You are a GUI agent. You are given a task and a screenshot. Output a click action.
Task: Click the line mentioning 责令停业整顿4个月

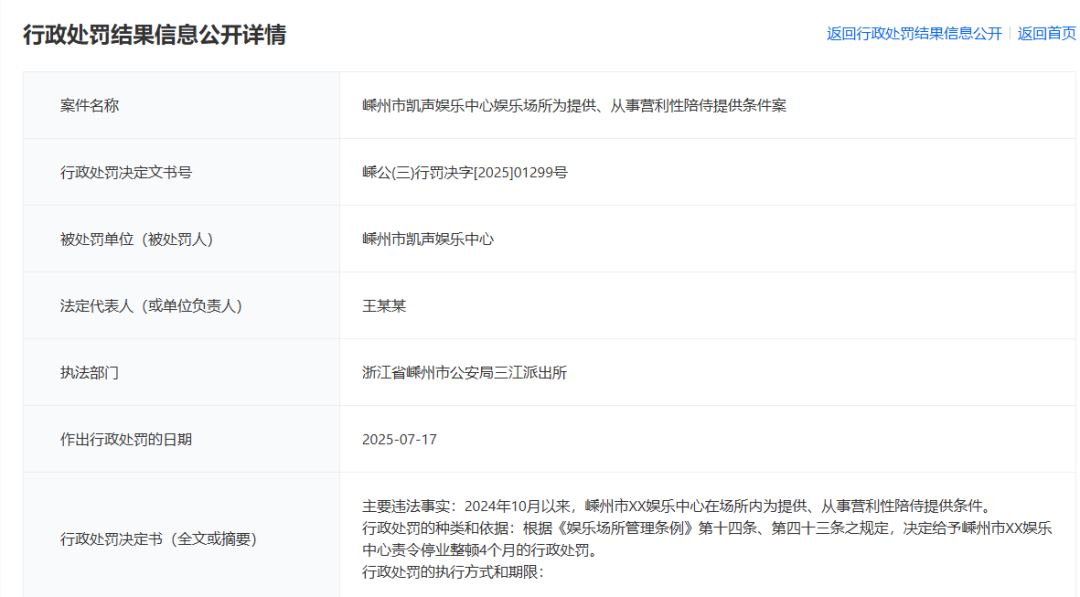click(x=479, y=550)
